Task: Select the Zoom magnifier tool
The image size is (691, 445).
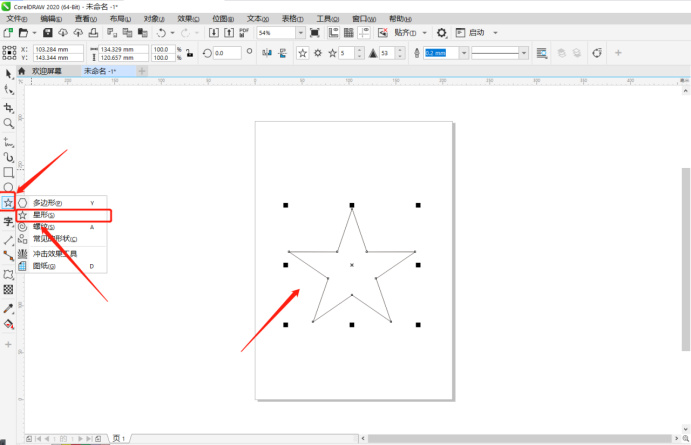Action: (x=8, y=123)
